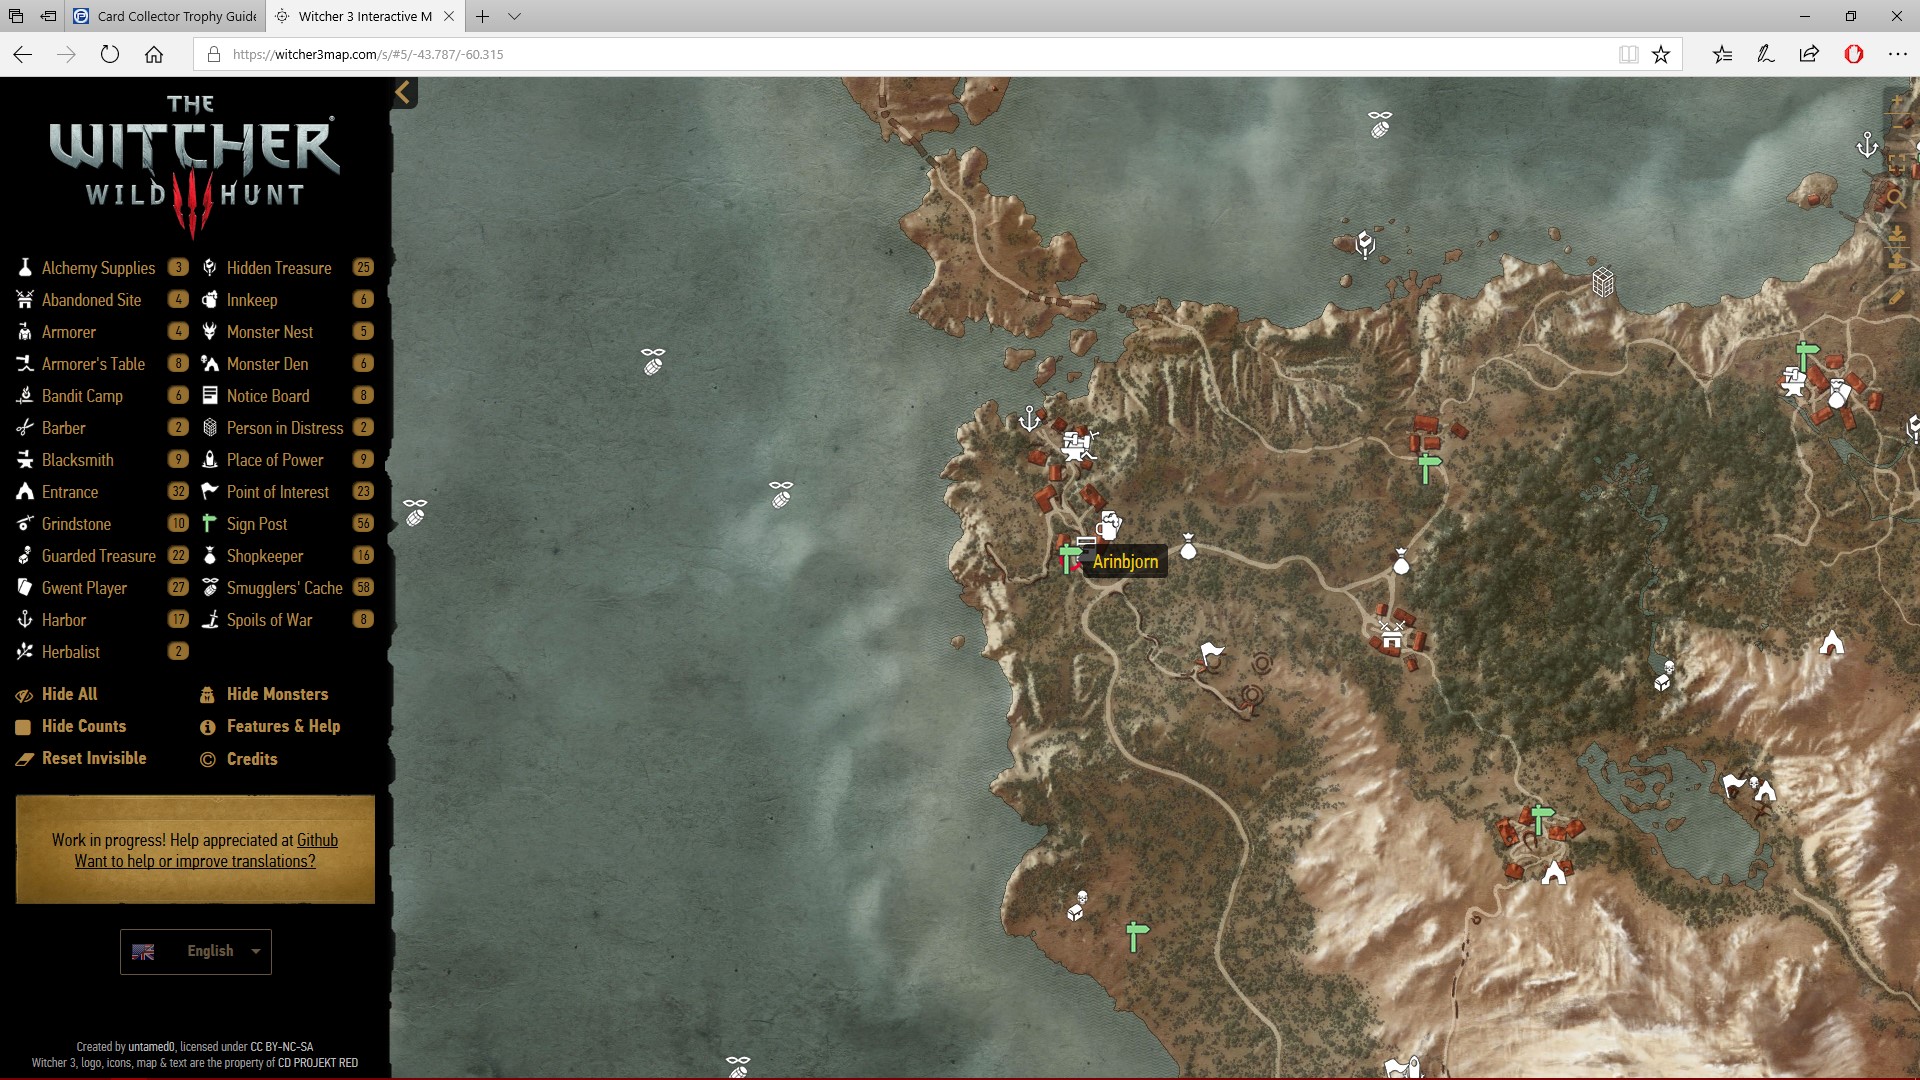Open the English language dropdown
Image resolution: width=1920 pixels, height=1080 pixels.
click(x=196, y=951)
